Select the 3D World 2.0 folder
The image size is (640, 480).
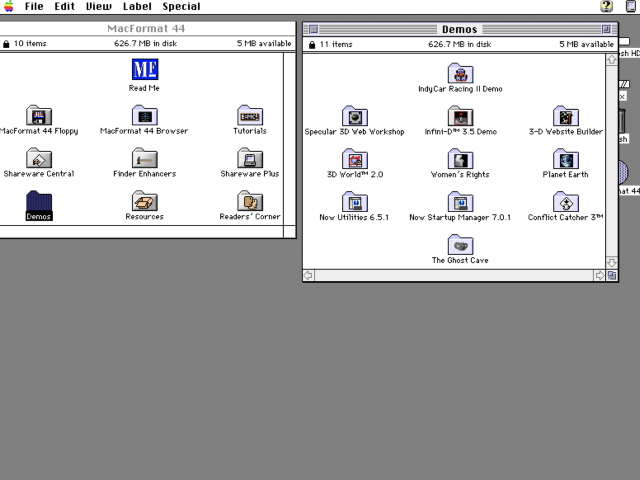coord(355,159)
